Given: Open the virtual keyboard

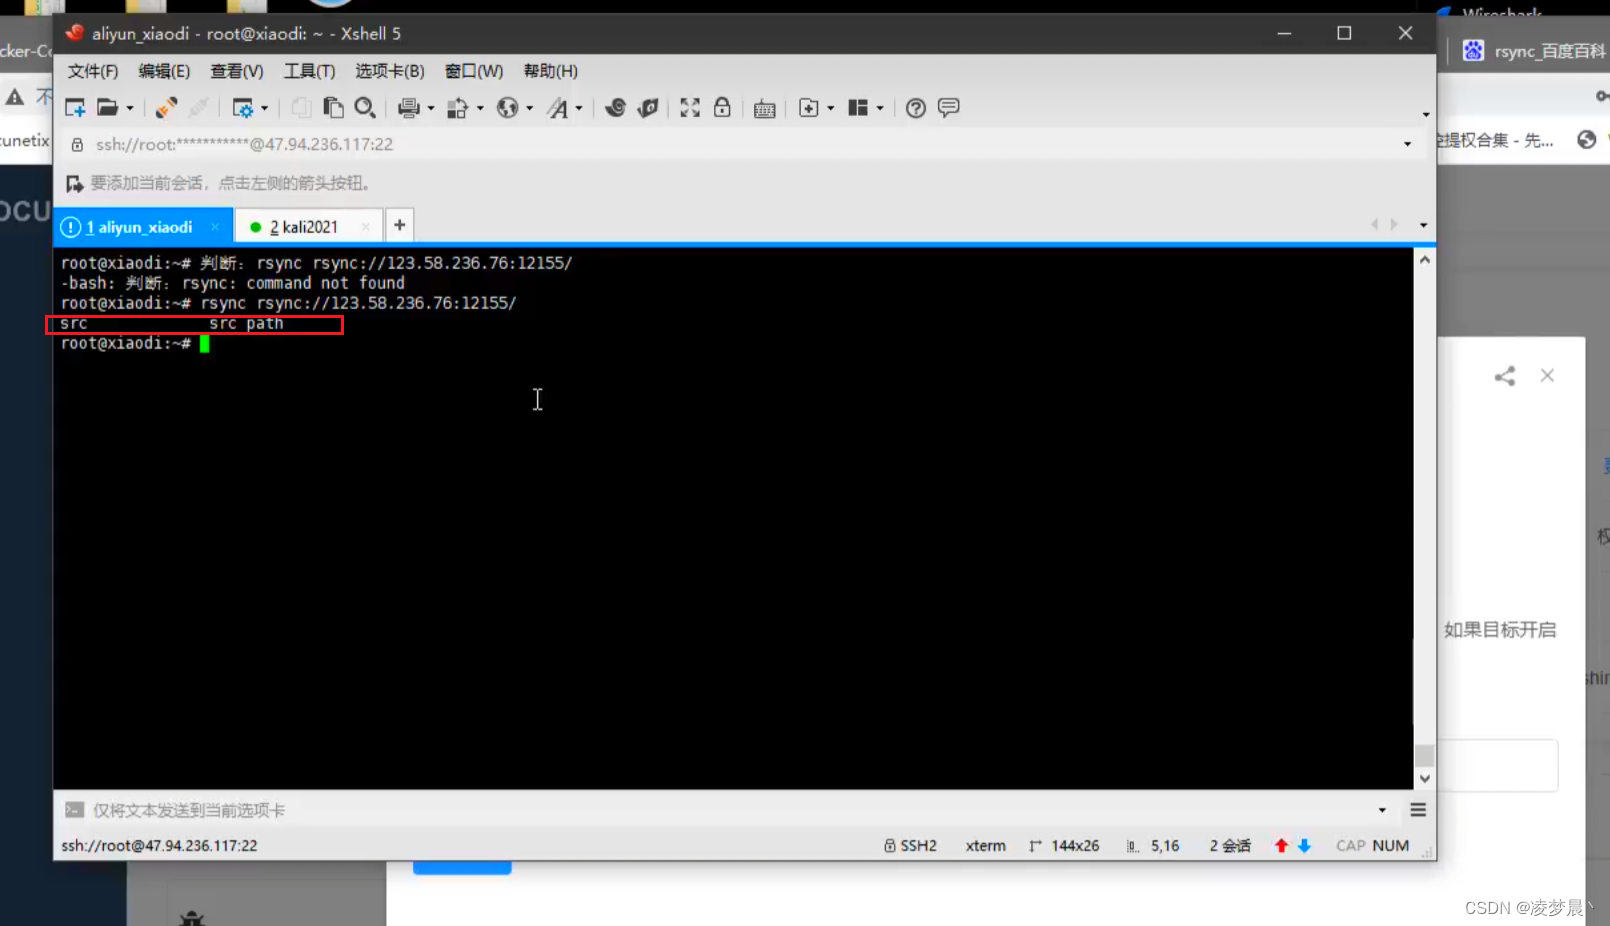Looking at the screenshot, I should [764, 107].
